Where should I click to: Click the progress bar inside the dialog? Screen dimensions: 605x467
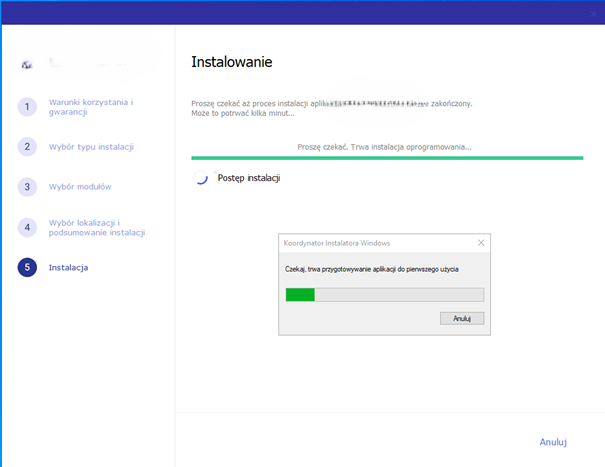pyautogui.click(x=384, y=294)
